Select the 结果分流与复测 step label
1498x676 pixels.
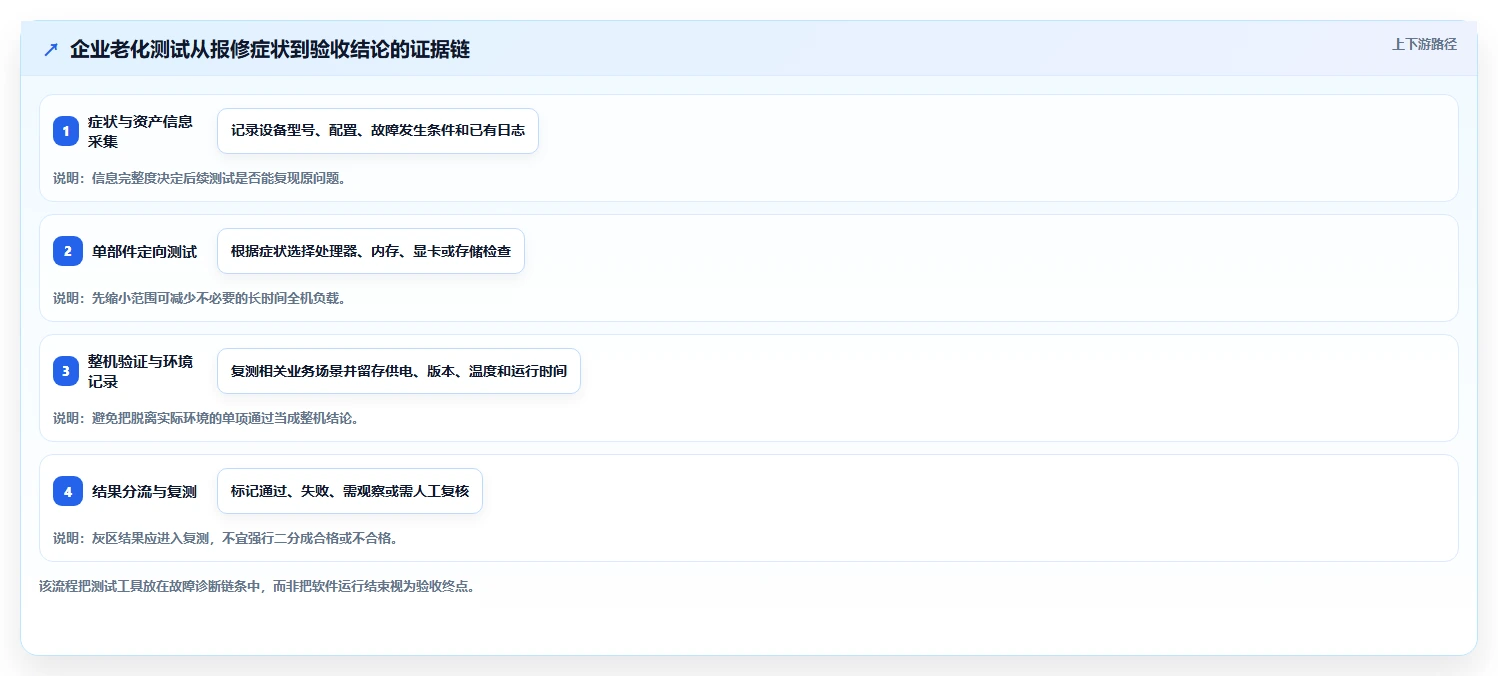pos(144,492)
